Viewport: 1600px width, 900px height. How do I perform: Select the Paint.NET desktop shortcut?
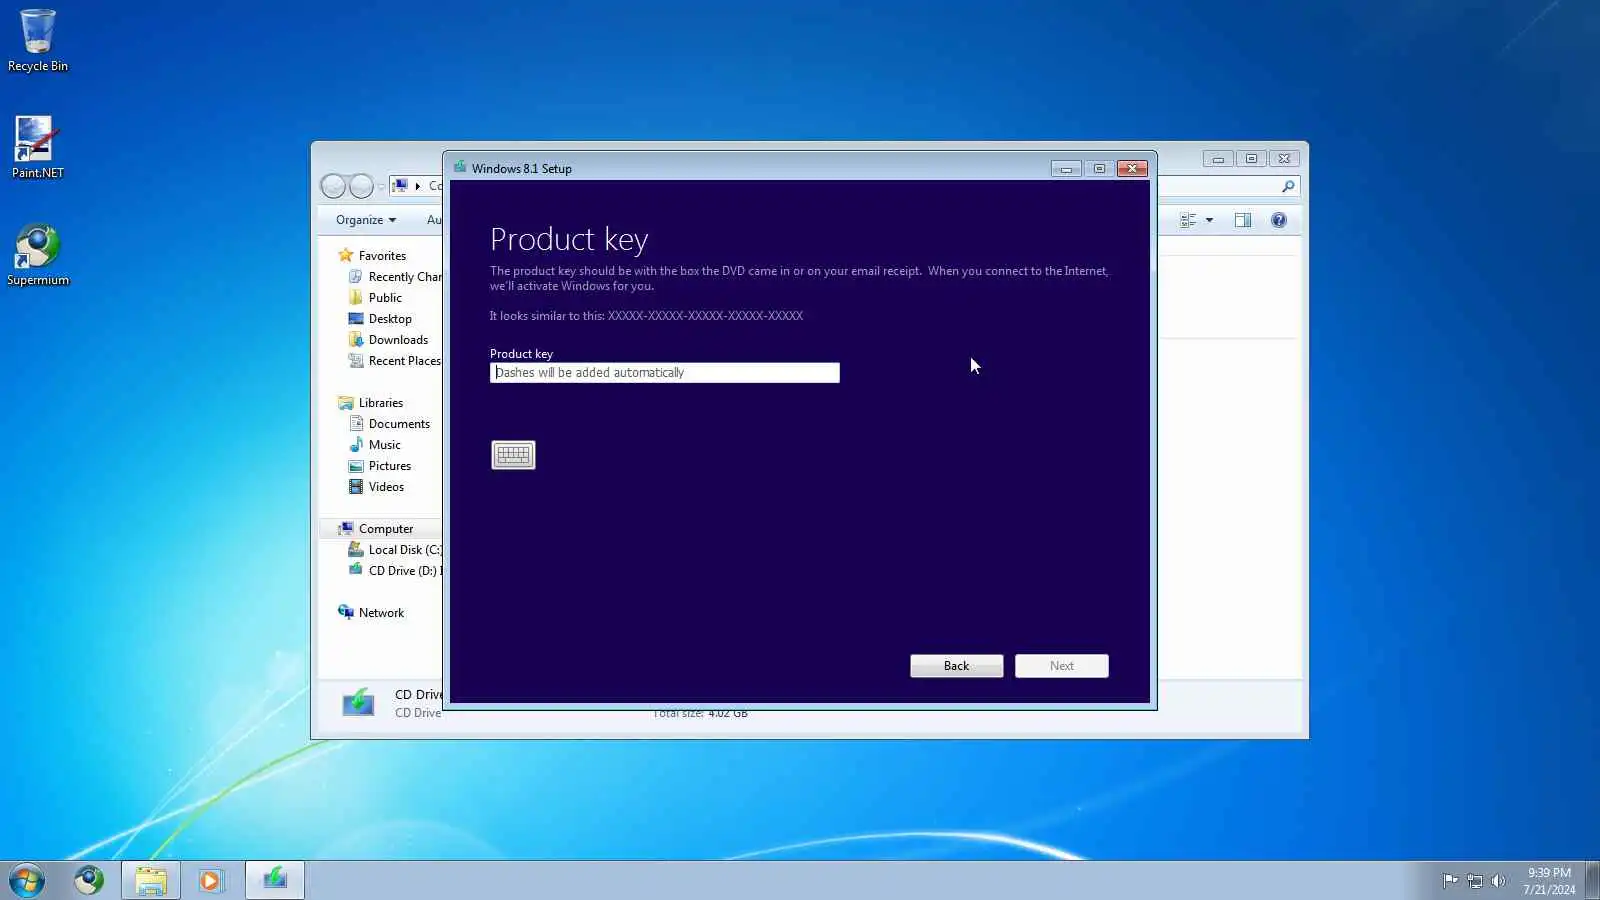click(38, 148)
